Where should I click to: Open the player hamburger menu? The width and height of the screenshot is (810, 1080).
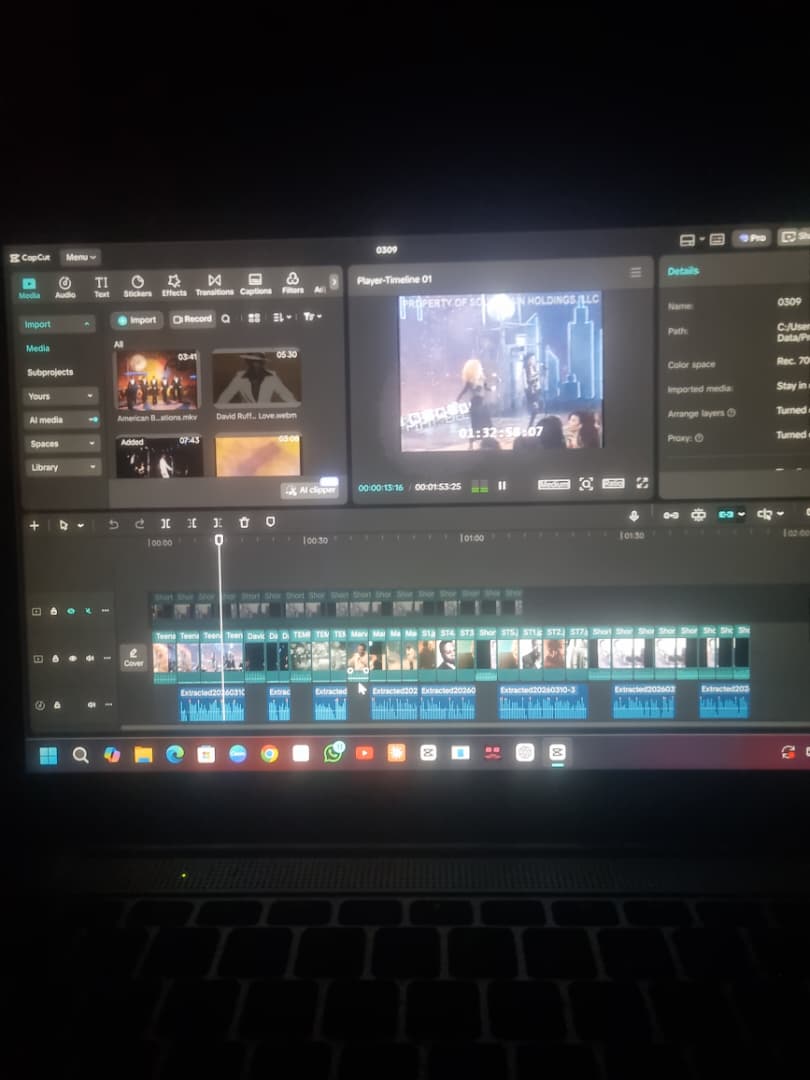(636, 273)
